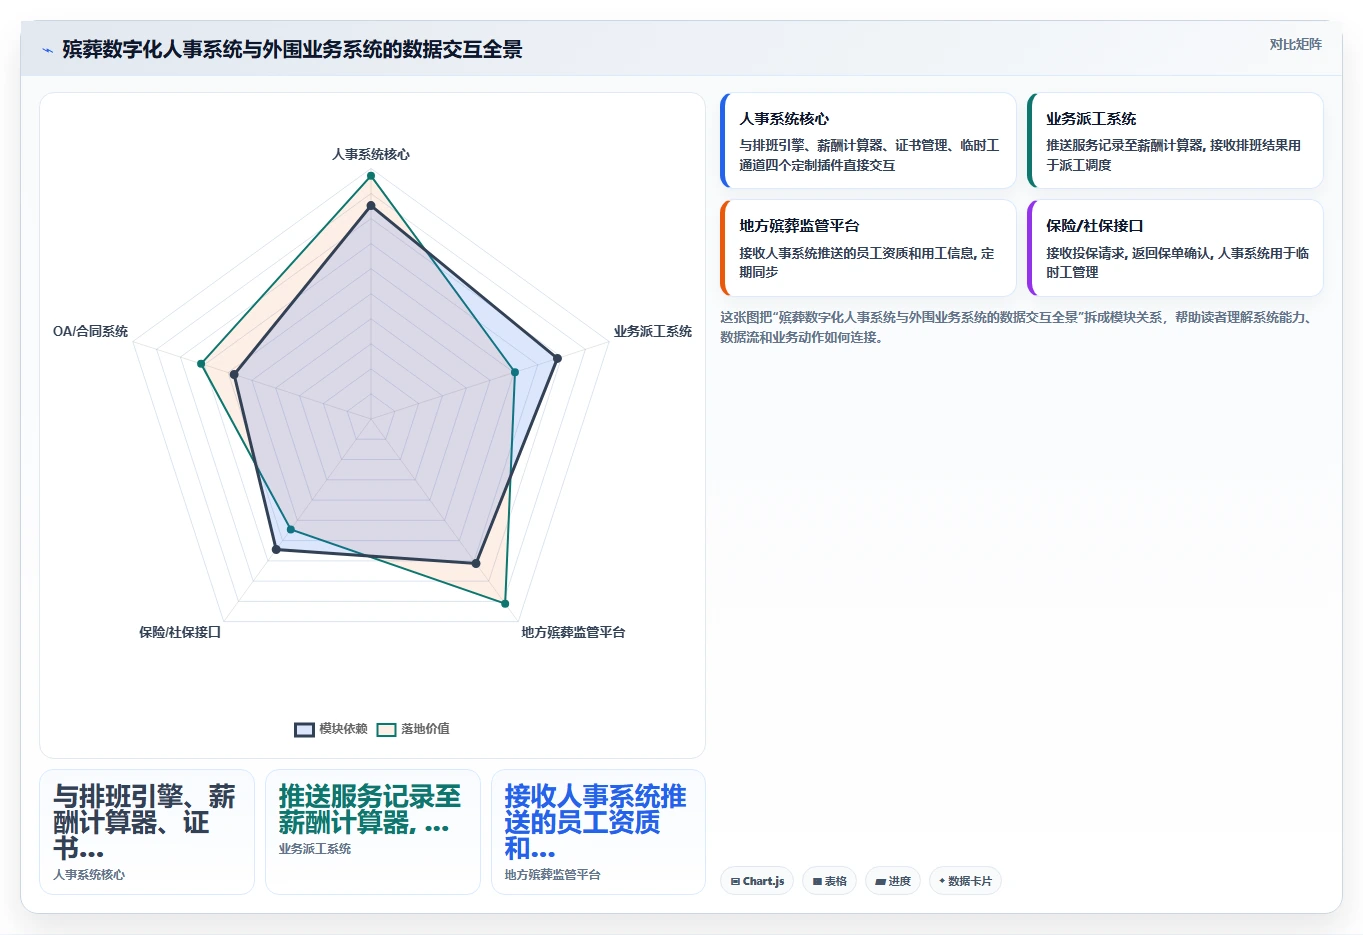Click the 进度 tag pill

pyautogui.click(x=893, y=881)
